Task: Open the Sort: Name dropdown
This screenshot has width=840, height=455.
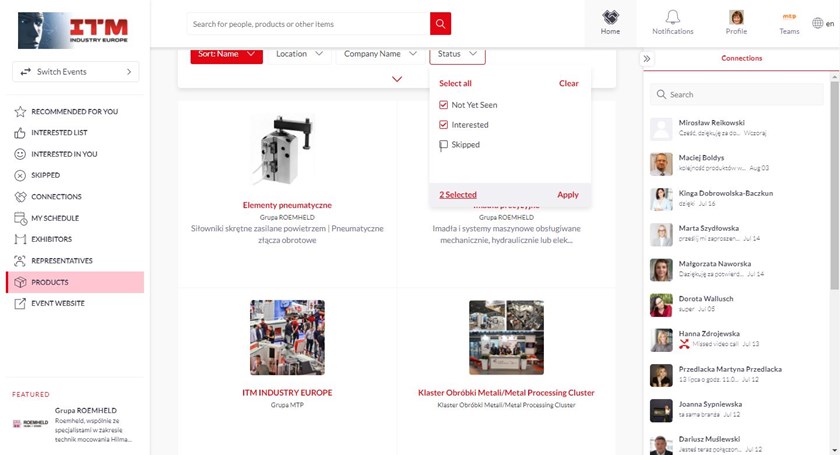Action: pyautogui.click(x=226, y=54)
